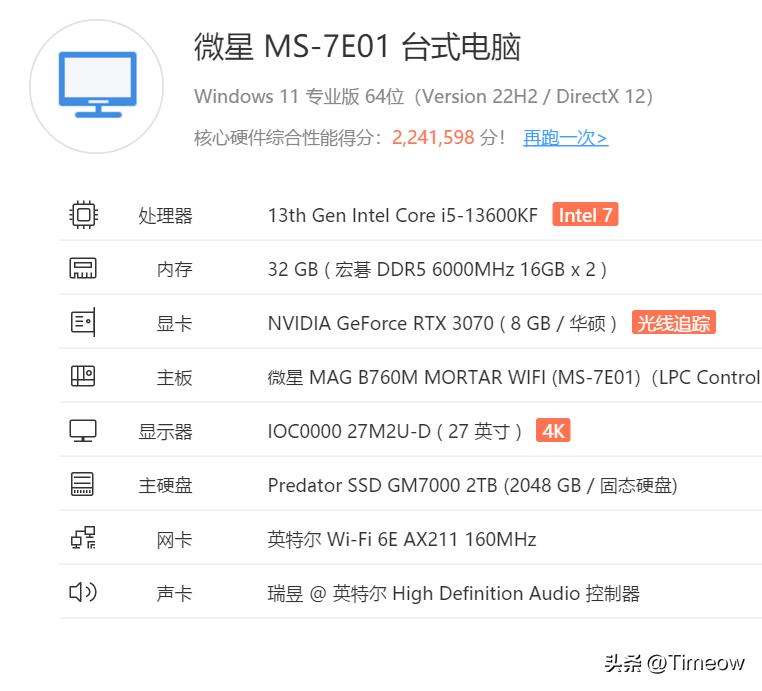Click the Wi-Fi 6E AX211 160MHz text
Image resolution: width=762 pixels, height=691 pixels.
(x=402, y=539)
